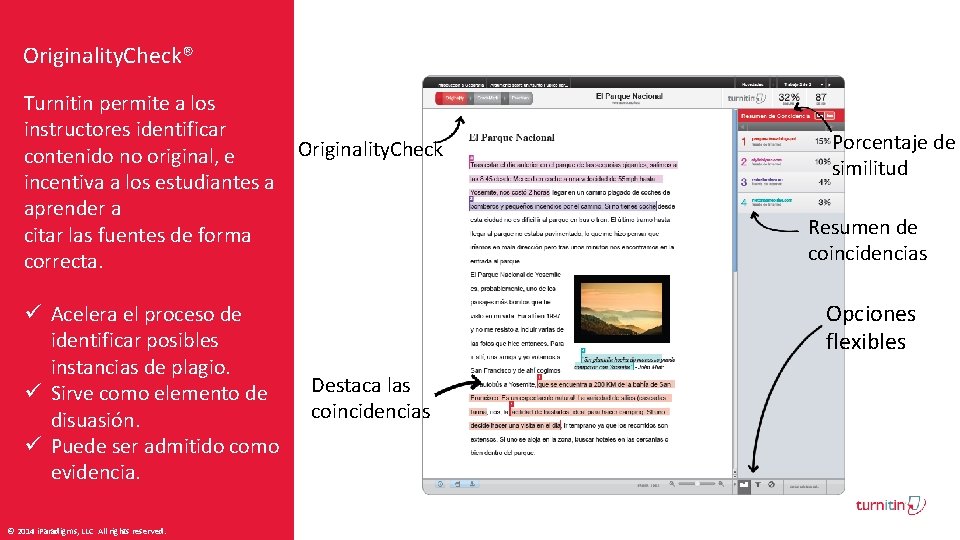Select match source 4 with 3%

pos(790,202)
